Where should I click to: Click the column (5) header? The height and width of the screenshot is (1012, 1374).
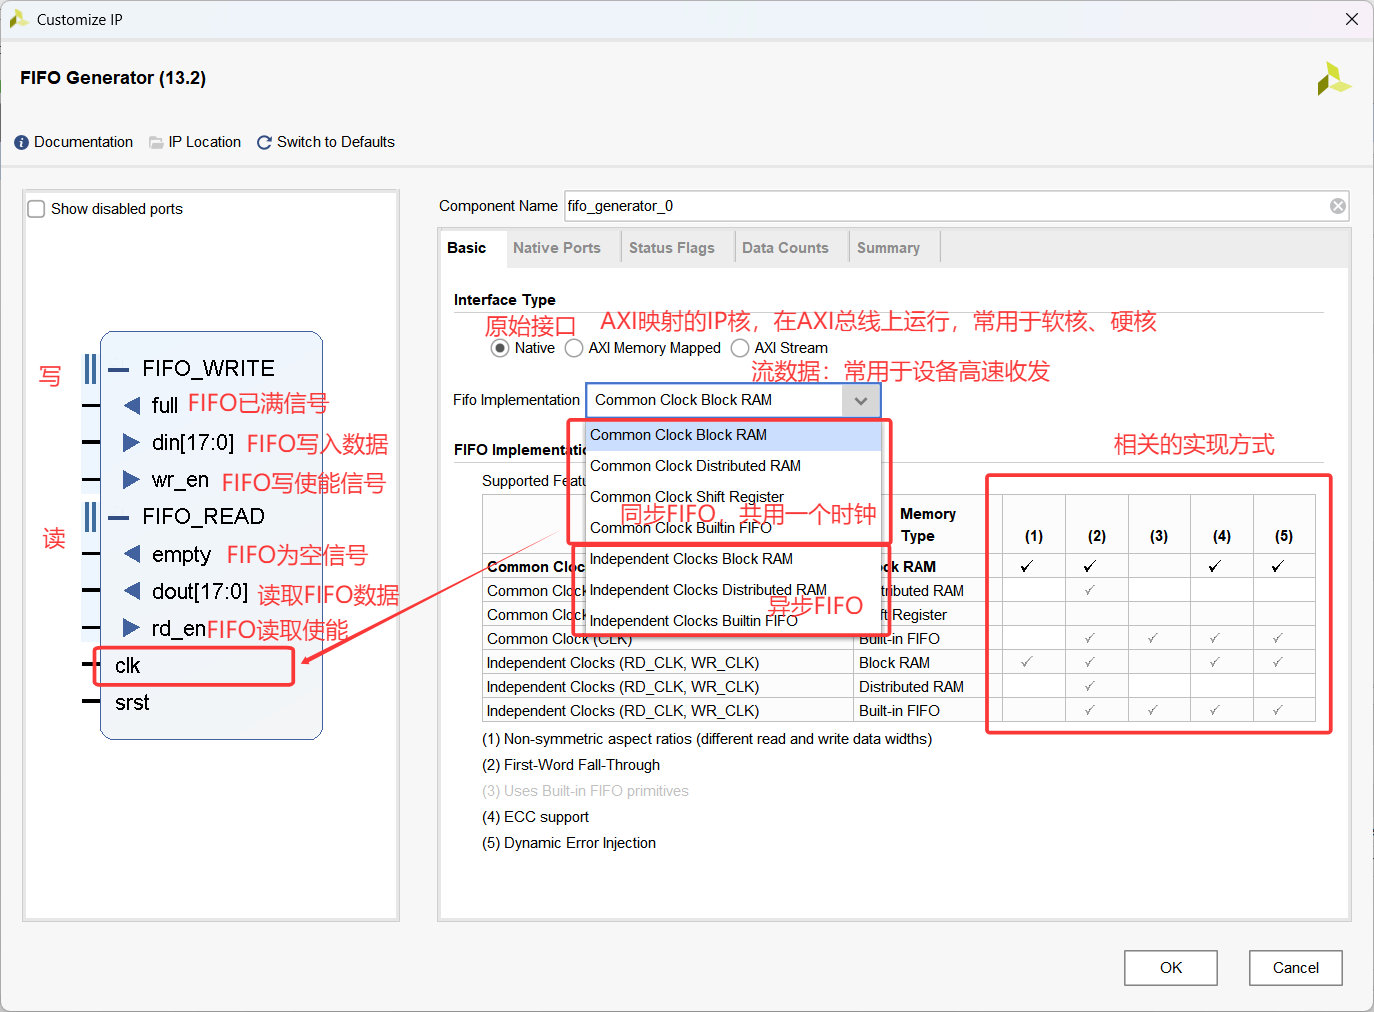pos(1284,536)
